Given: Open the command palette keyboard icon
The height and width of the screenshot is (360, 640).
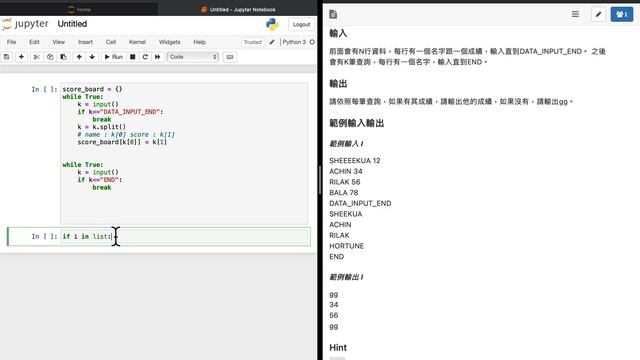Looking at the screenshot, I should click(230, 57).
